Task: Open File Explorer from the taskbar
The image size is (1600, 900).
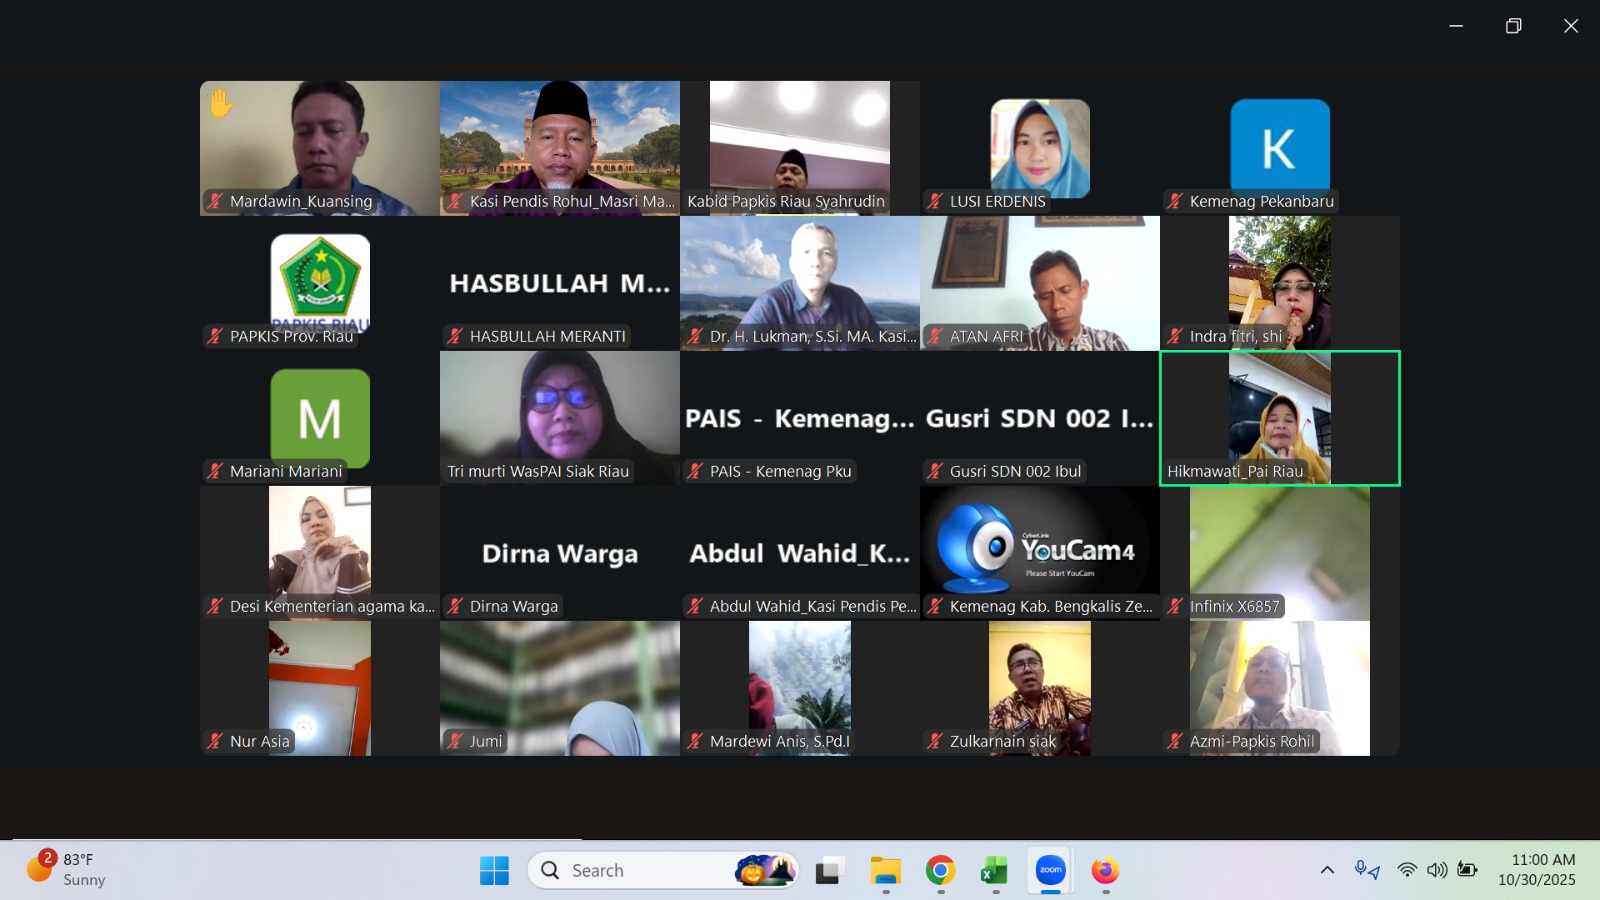Action: 885,871
